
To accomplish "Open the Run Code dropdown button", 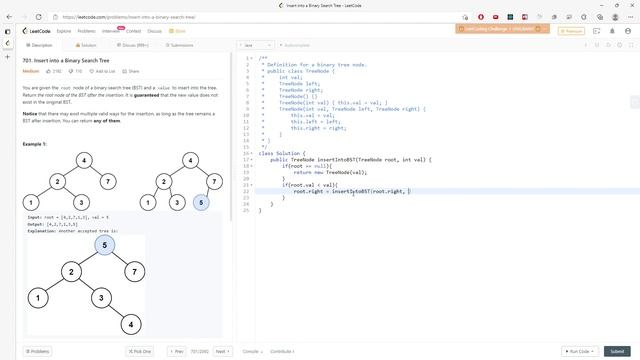I will click(580, 351).
